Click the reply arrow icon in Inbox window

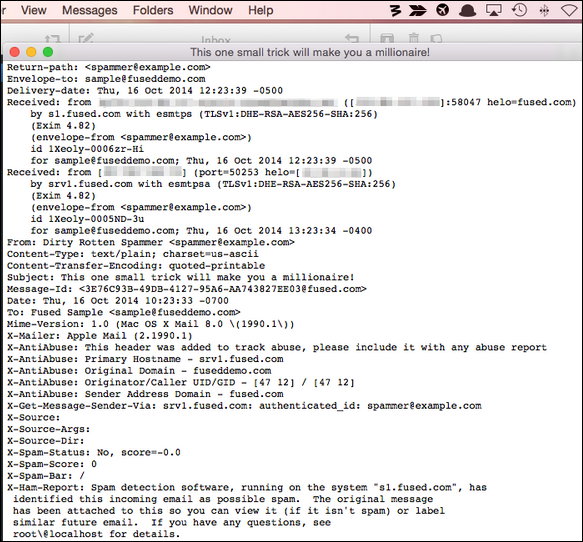pyautogui.click(x=352, y=38)
